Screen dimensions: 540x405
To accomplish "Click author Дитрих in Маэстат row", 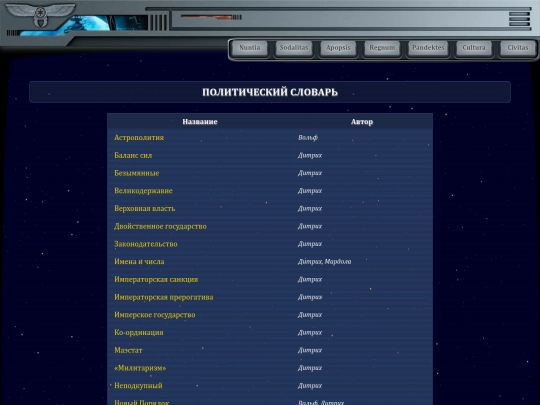I will pos(310,350).
